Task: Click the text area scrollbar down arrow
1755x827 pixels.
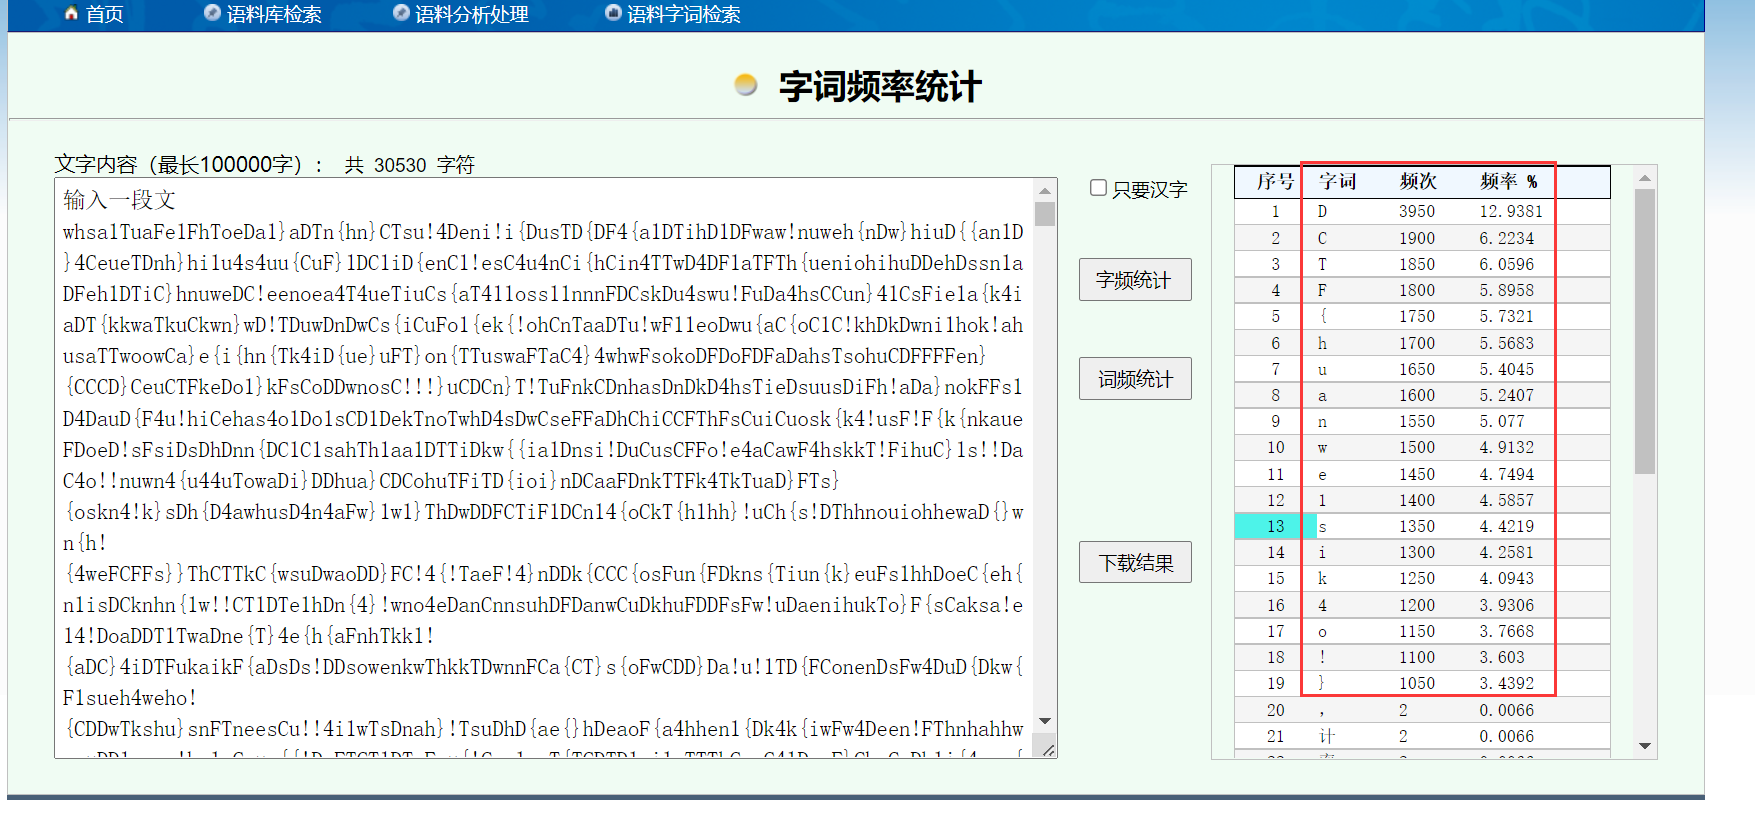Action: [x=1045, y=721]
